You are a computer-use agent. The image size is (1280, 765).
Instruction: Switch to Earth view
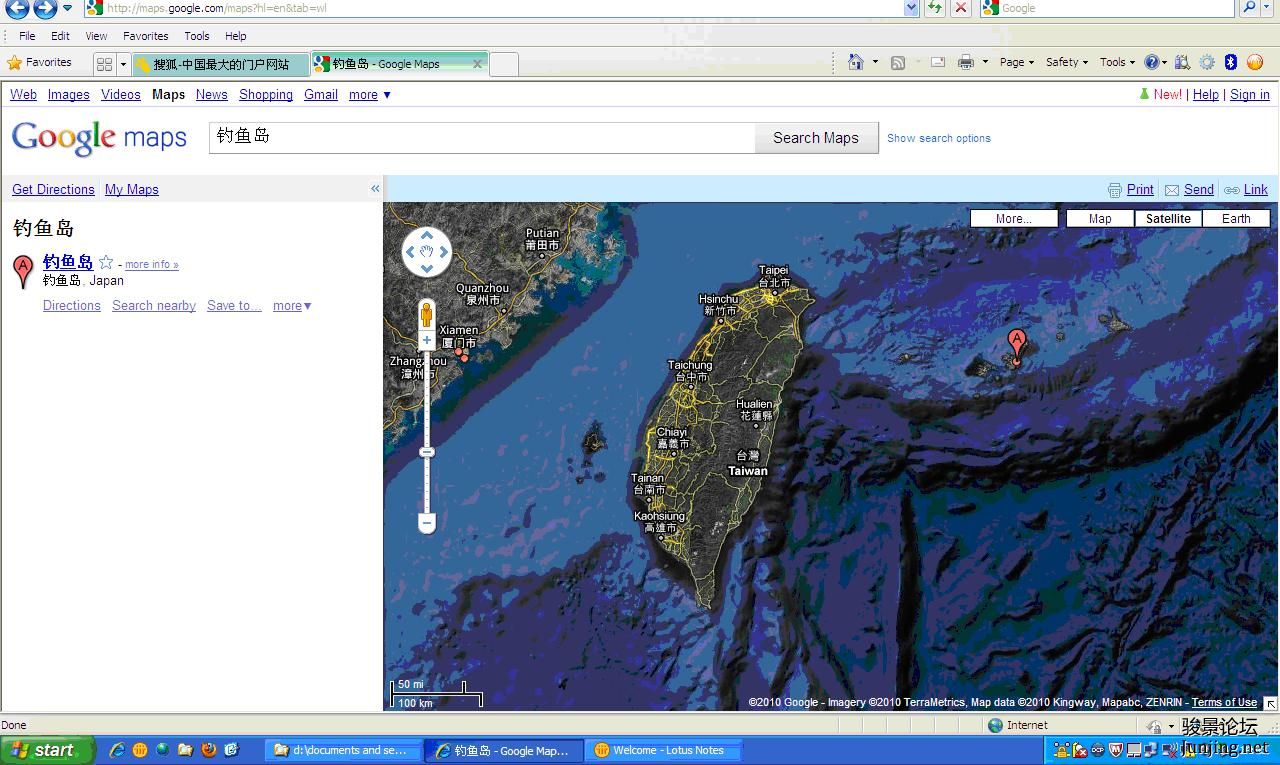tap(1235, 218)
